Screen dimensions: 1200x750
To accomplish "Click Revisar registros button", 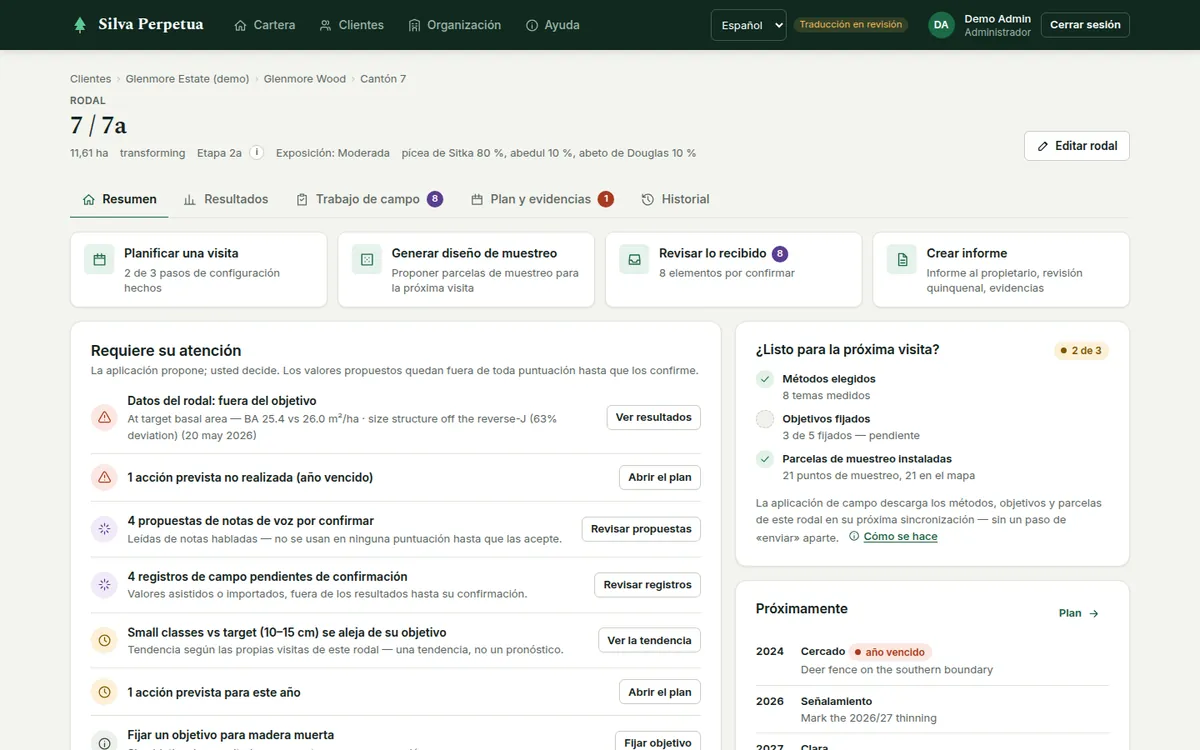I will 648,585.
